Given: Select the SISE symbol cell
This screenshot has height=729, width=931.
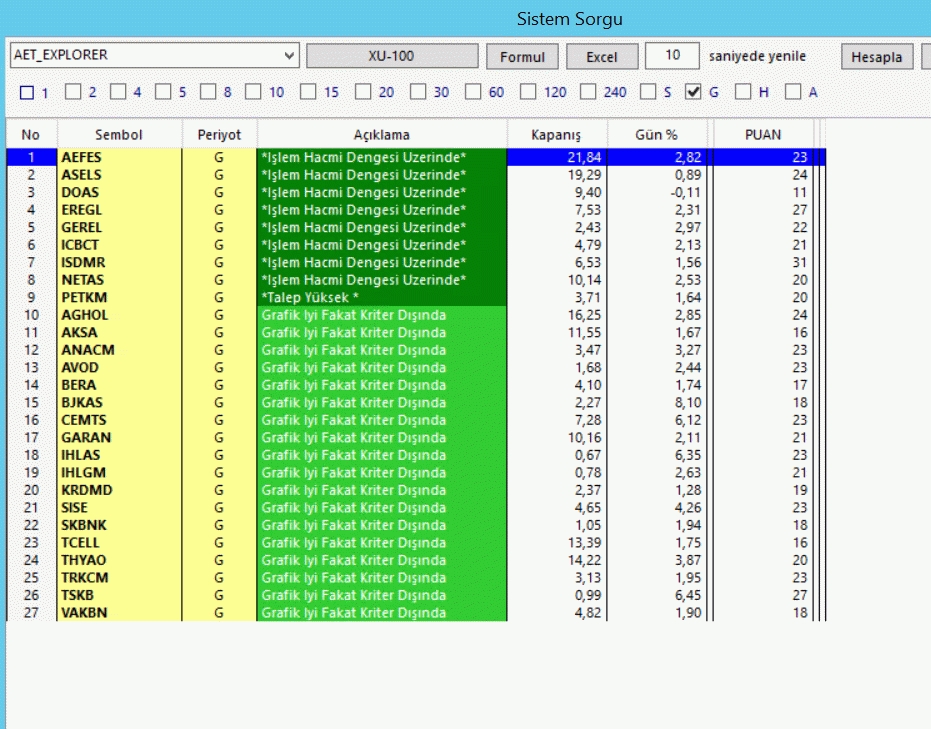Looking at the screenshot, I should 119,508.
